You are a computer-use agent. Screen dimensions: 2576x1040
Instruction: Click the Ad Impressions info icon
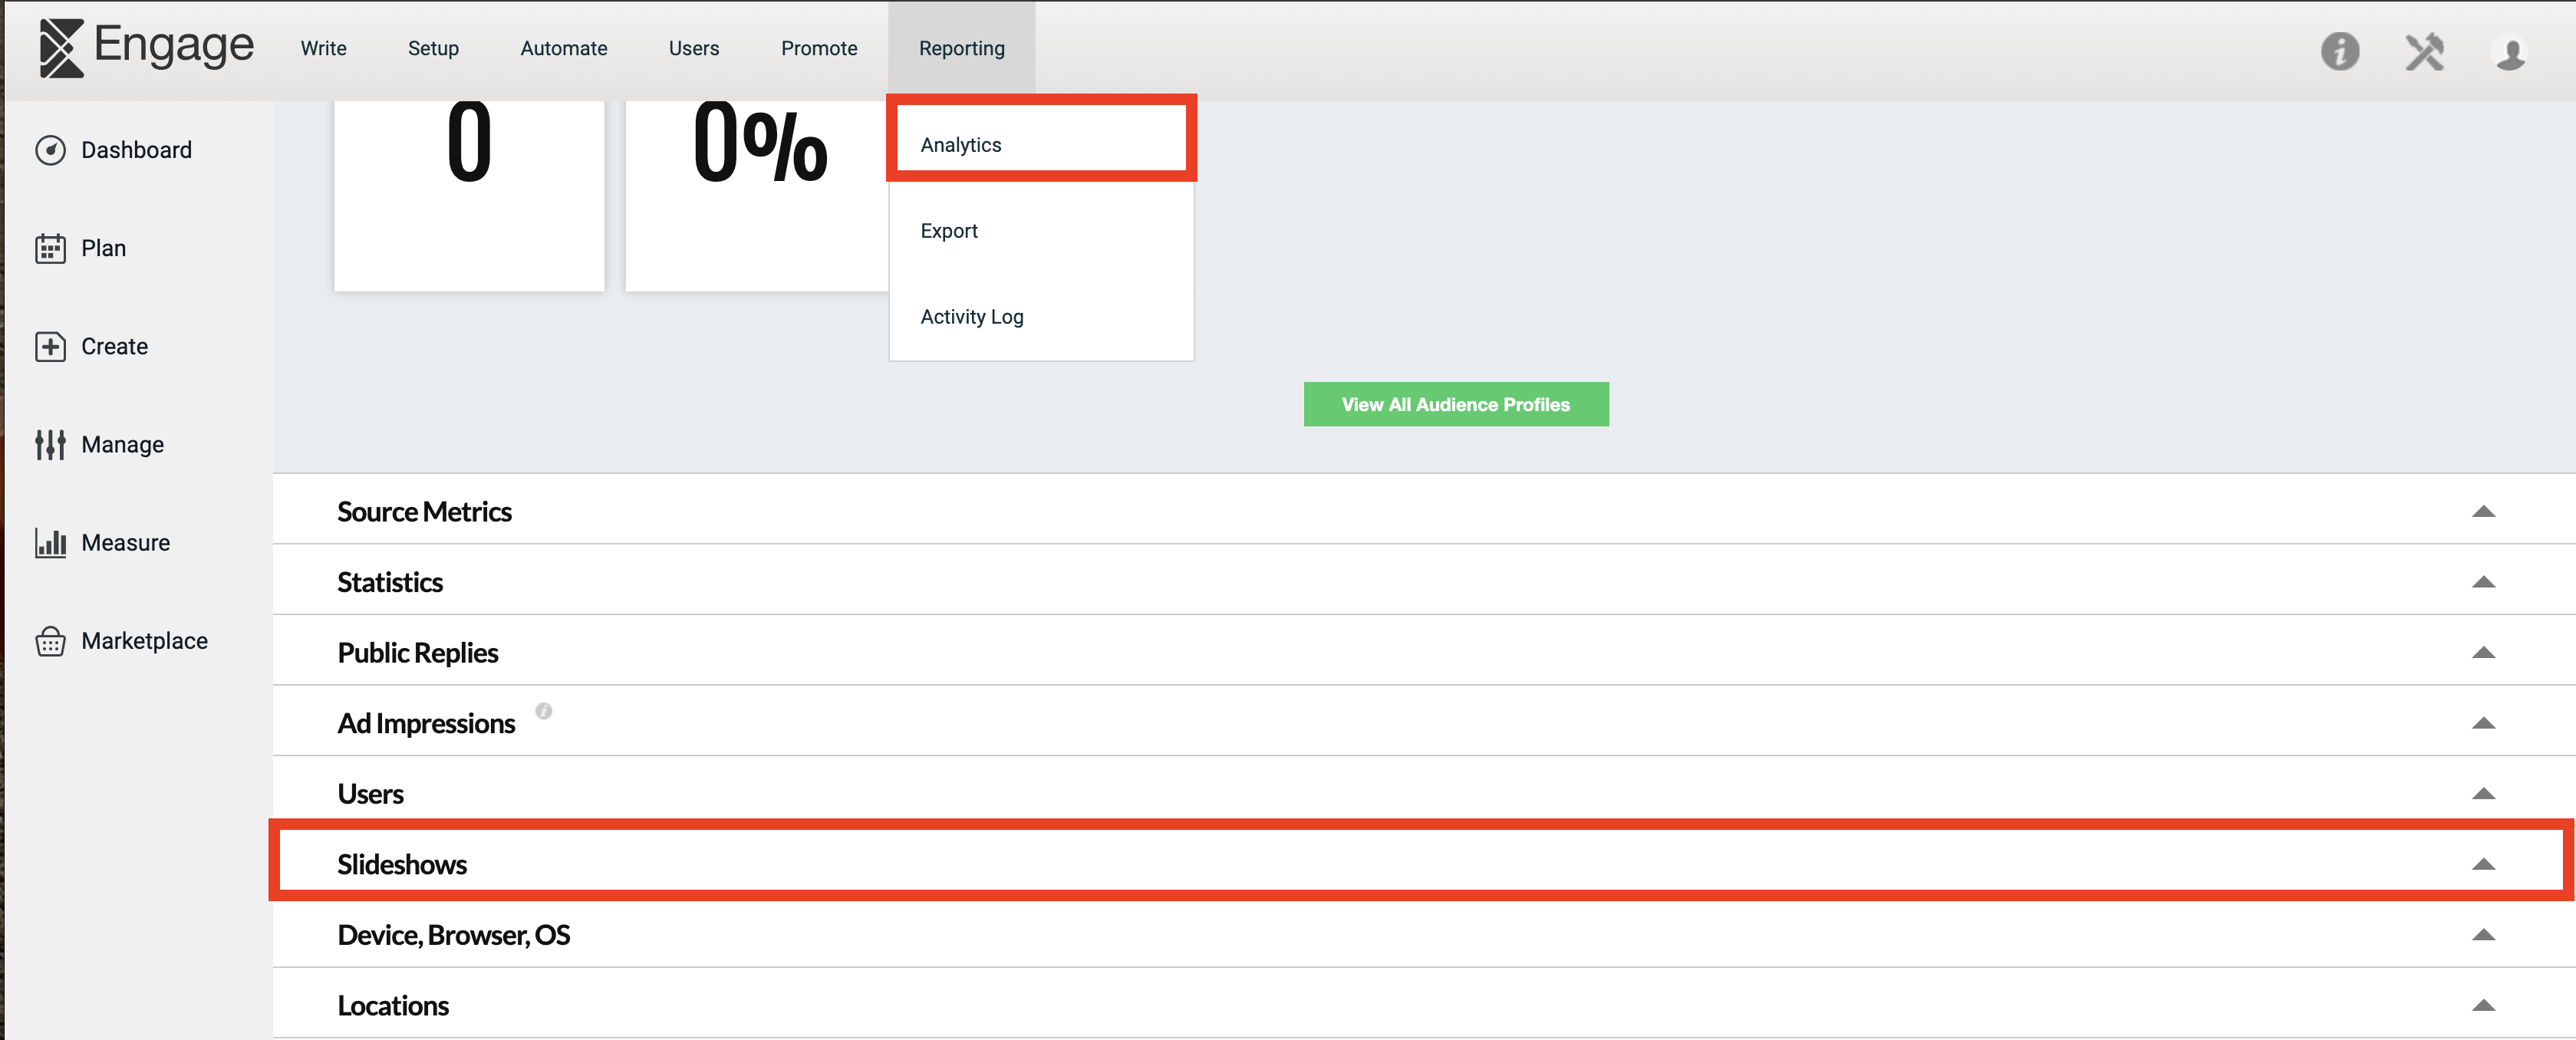pyautogui.click(x=543, y=711)
